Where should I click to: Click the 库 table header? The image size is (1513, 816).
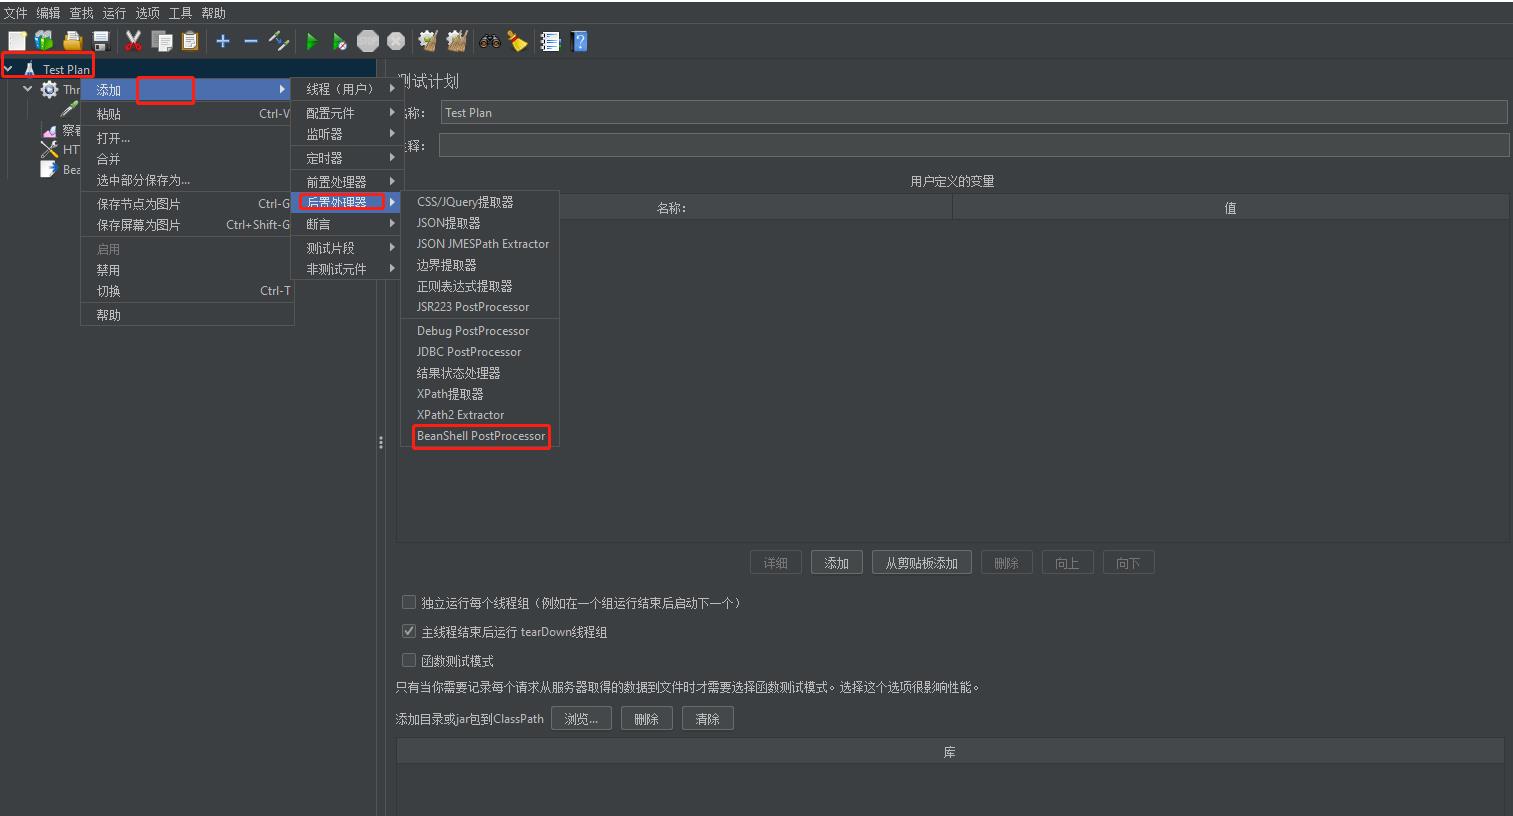tap(950, 752)
